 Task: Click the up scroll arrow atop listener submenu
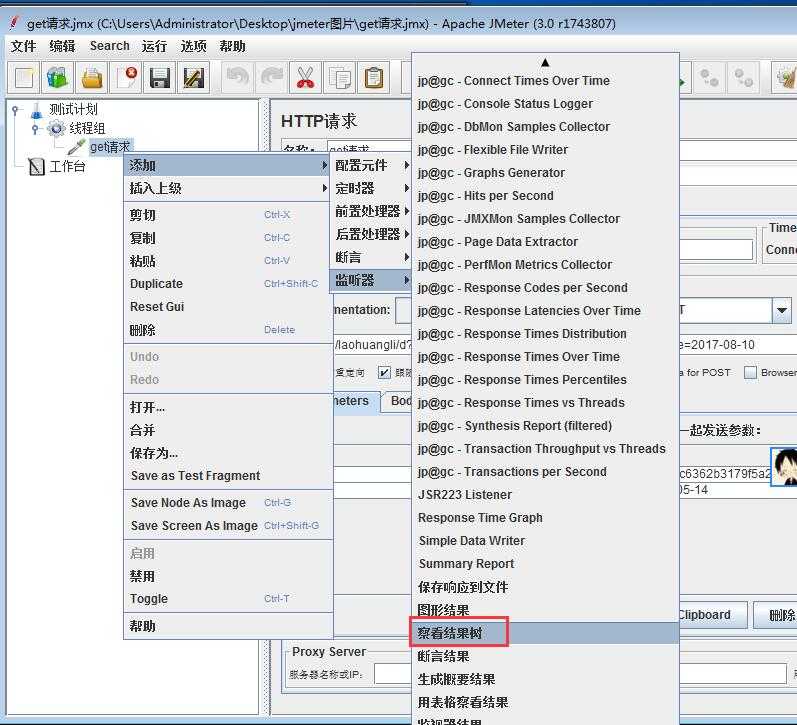click(545, 63)
